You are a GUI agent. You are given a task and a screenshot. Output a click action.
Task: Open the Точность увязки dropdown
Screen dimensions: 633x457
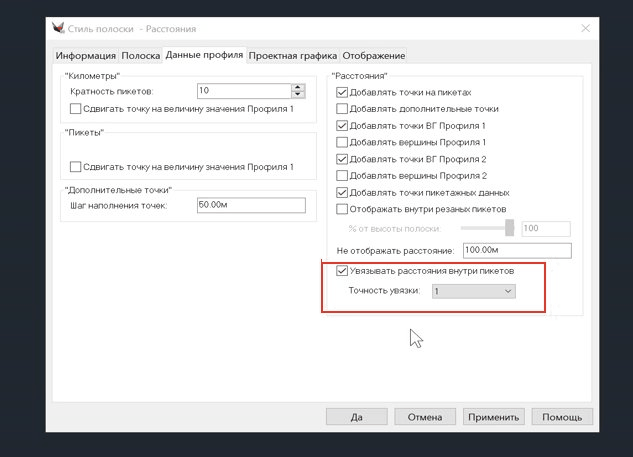[x=473, y=291]
